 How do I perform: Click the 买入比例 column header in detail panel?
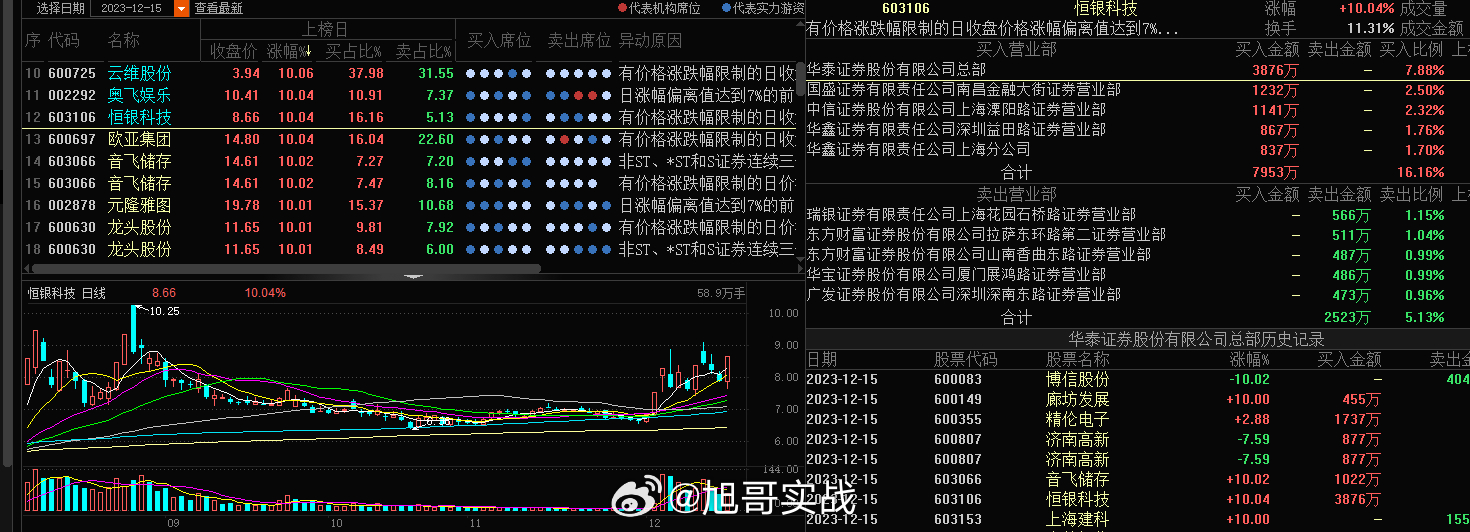pyautogui.click(x=1411, y=48)
